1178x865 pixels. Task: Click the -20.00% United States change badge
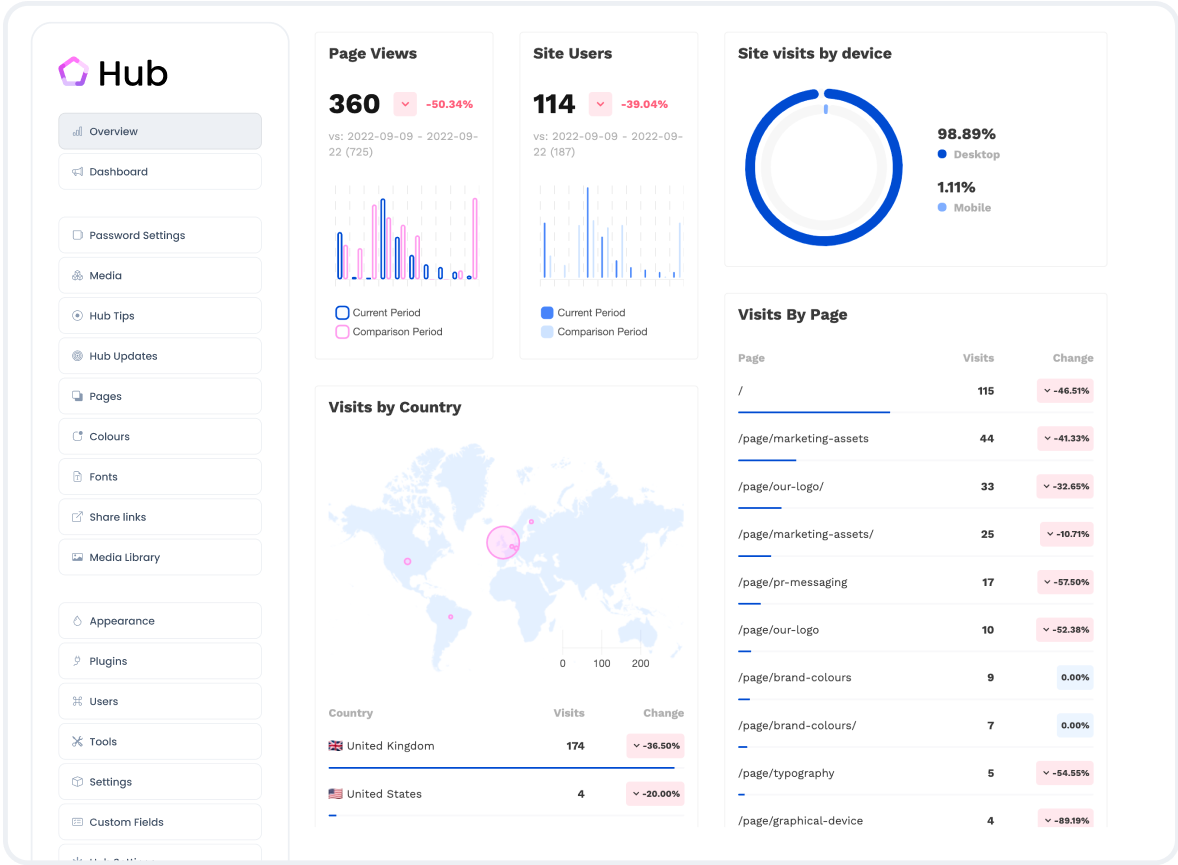[x=655, y=794]
